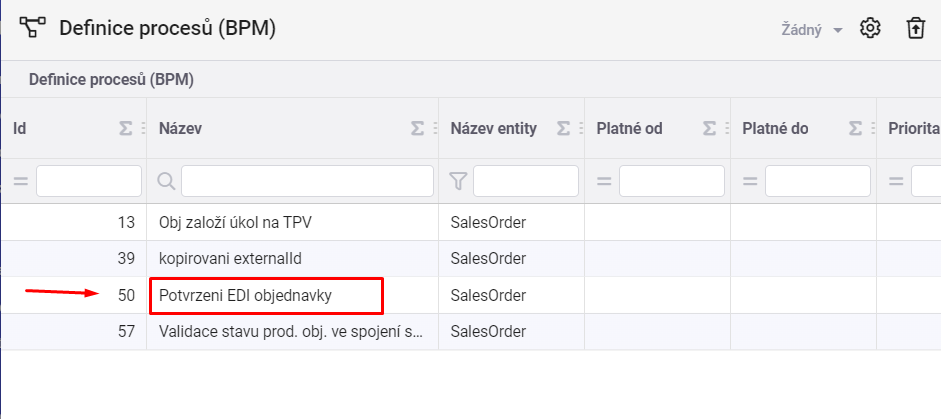941x419 pixels.
Task: Click the sigma icon in Id column
Action: click(x=125, y=128)
